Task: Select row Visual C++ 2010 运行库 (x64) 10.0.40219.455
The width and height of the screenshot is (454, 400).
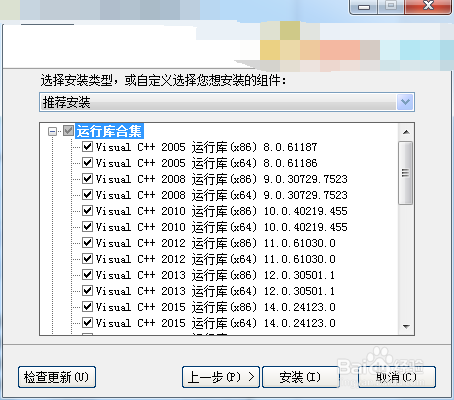Action: click(221, 227)
